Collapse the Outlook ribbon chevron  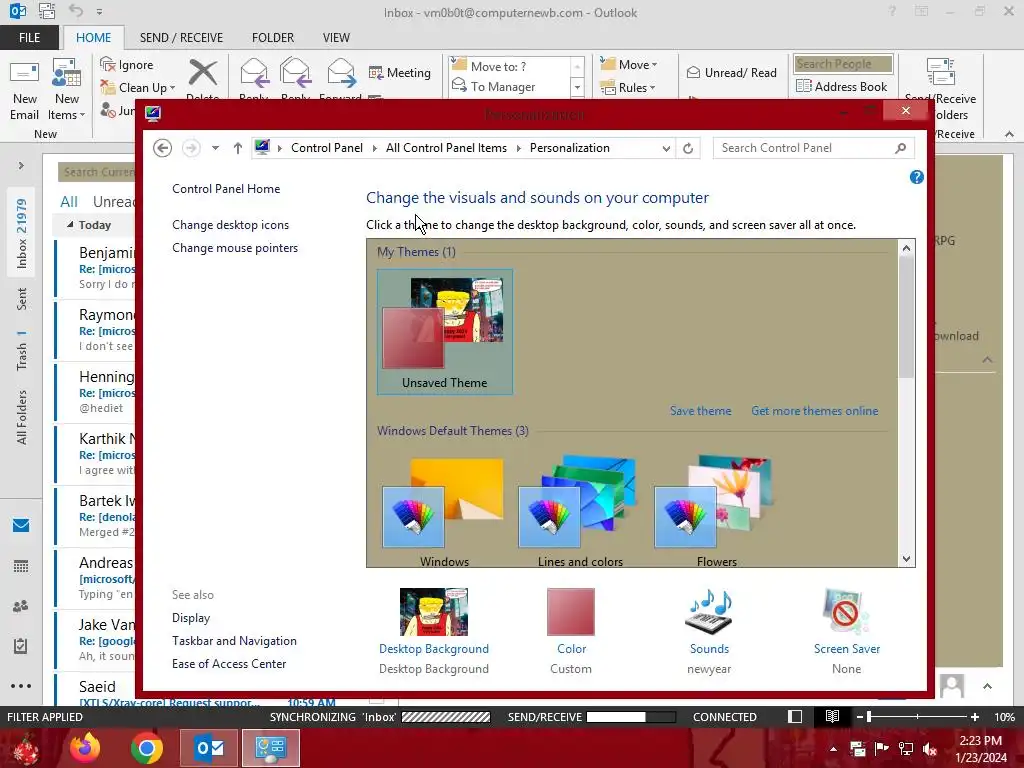coord(1010,134)
